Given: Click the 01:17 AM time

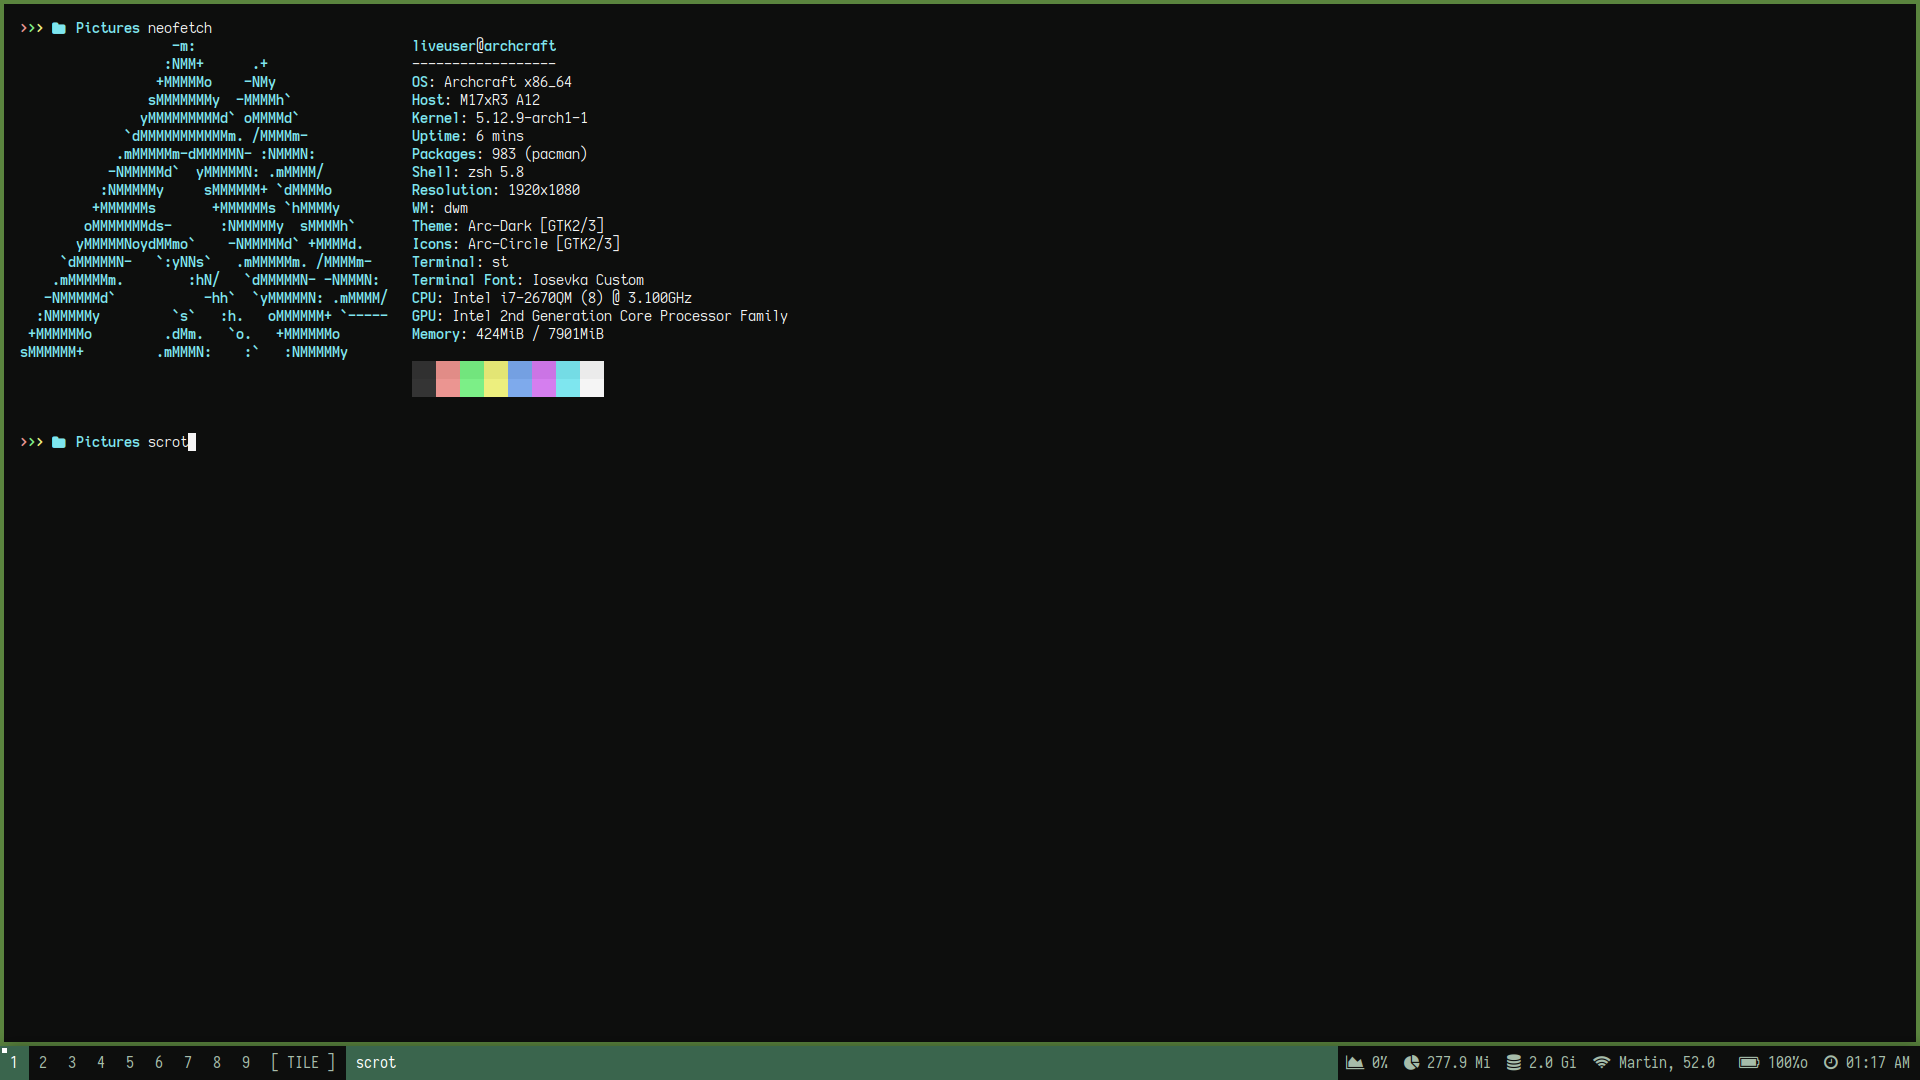Looking at the screenshot, I should click(x=1878, y=1062).
